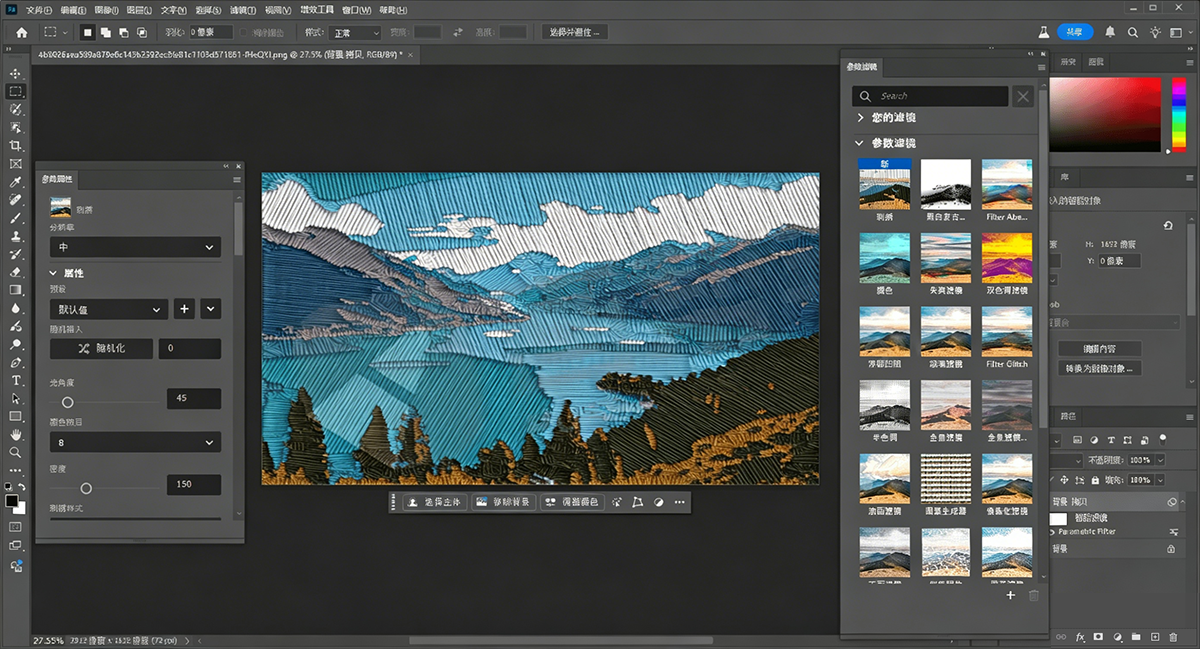Image resolution: width=1200 pixels, height=649 pixels.
Task: Delete layer trash icon in Layers panel
Action: pyautogui.click(x=1174, y=636)
